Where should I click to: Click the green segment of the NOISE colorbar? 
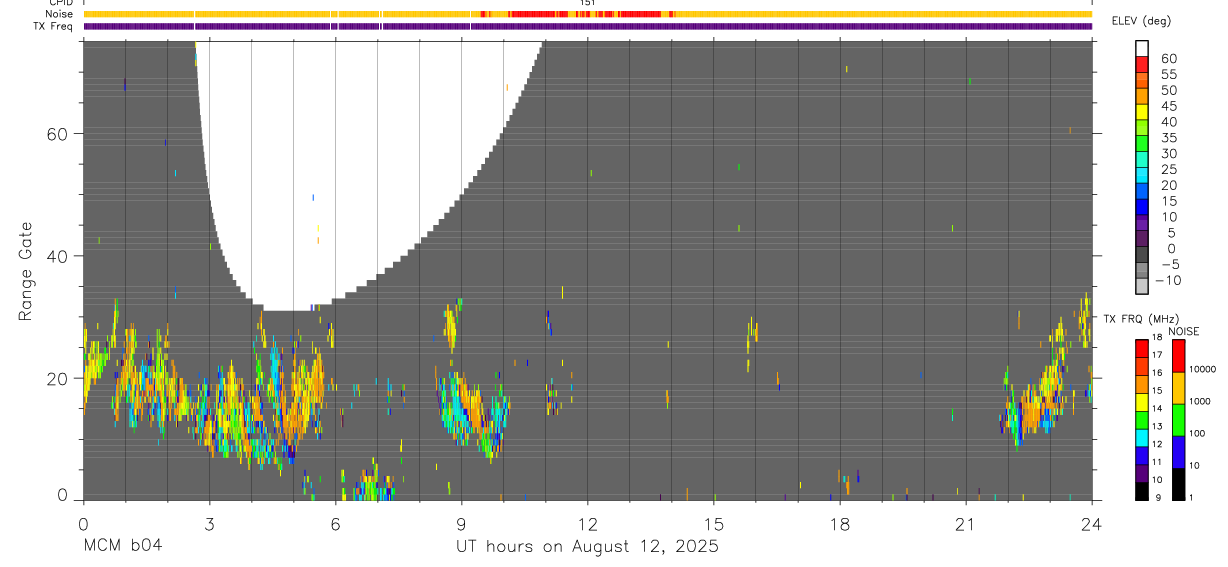(x=1178, y=420)
